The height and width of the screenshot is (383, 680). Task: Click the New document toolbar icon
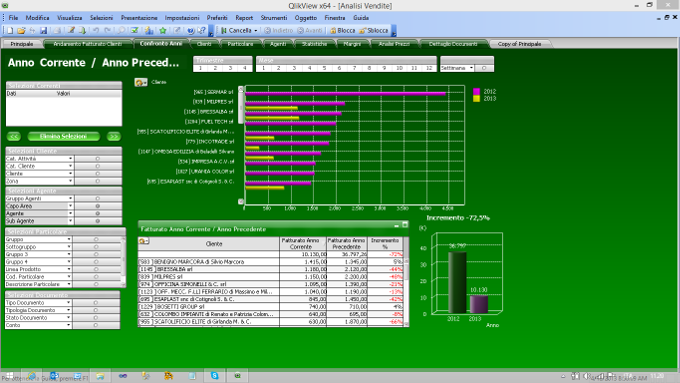tap(10, 30)
